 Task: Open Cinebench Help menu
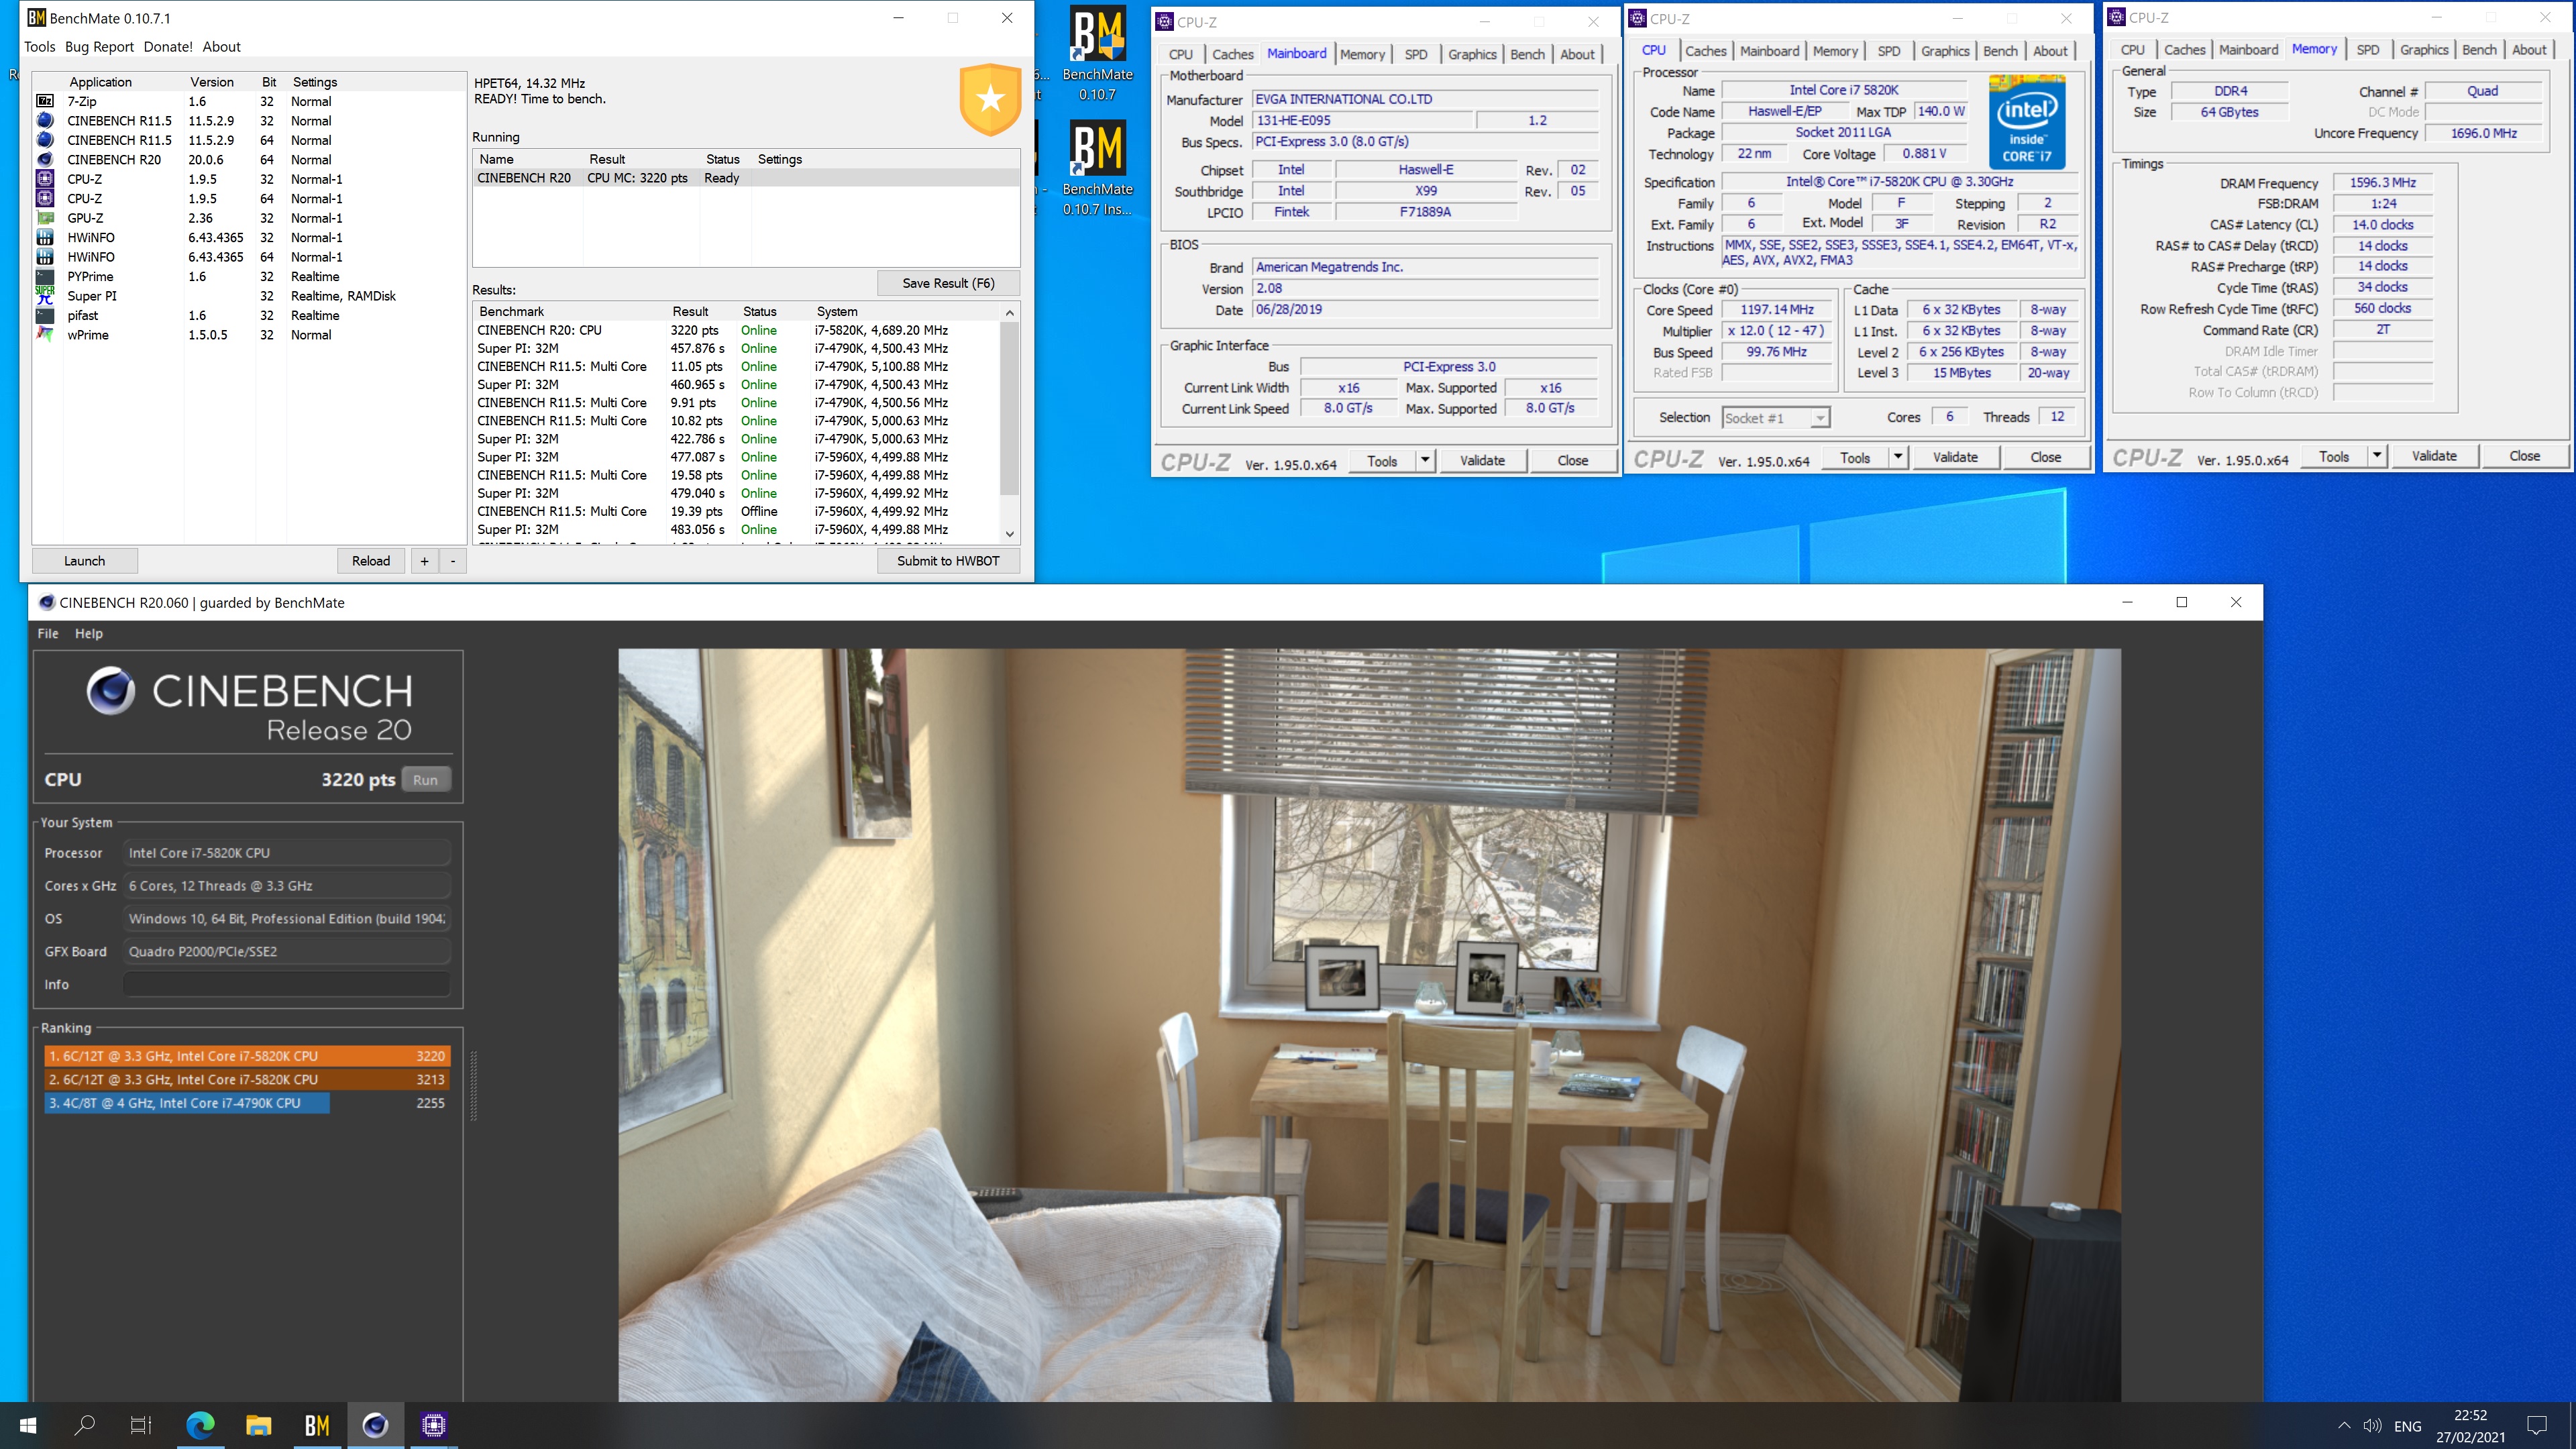coord(89,633)
